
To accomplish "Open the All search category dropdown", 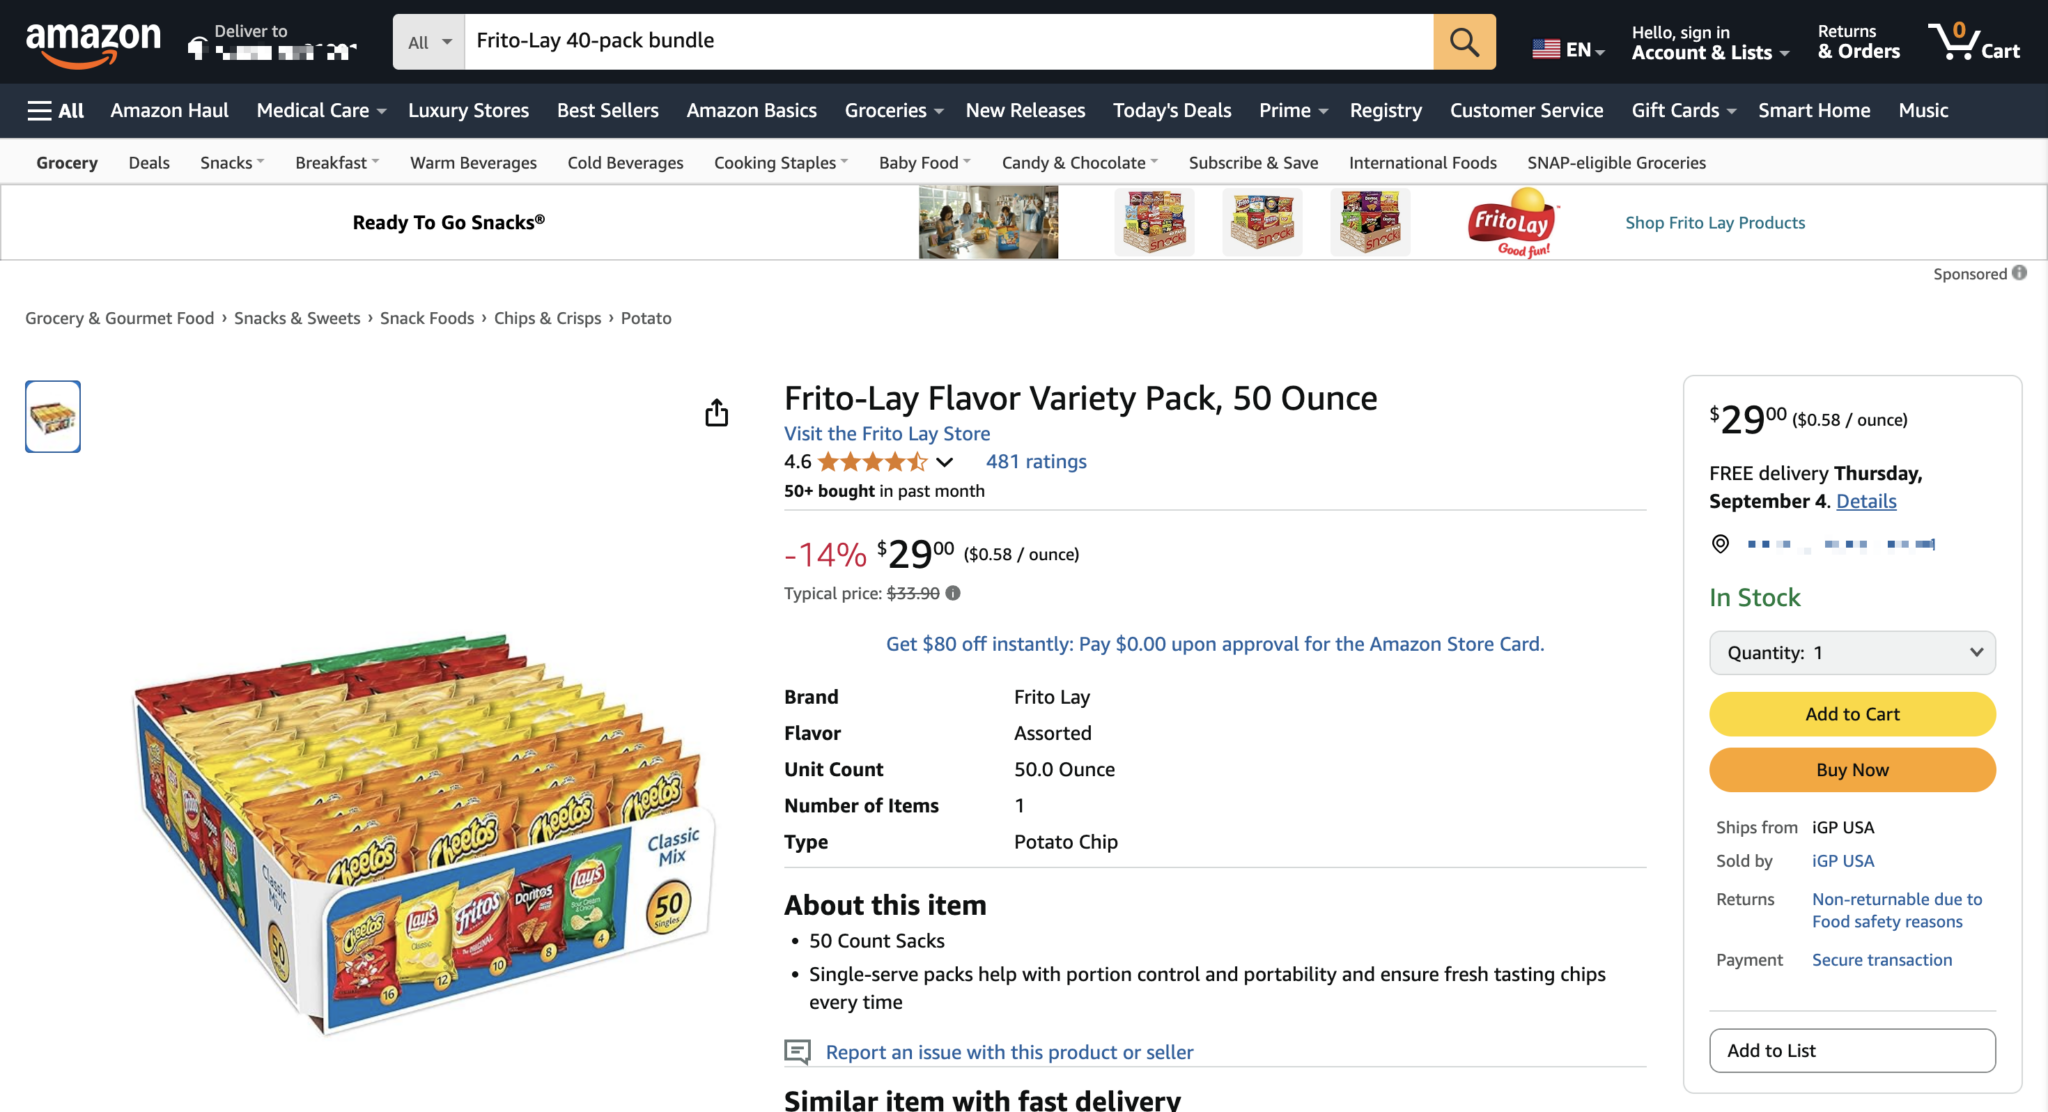I will click(428, 41).
